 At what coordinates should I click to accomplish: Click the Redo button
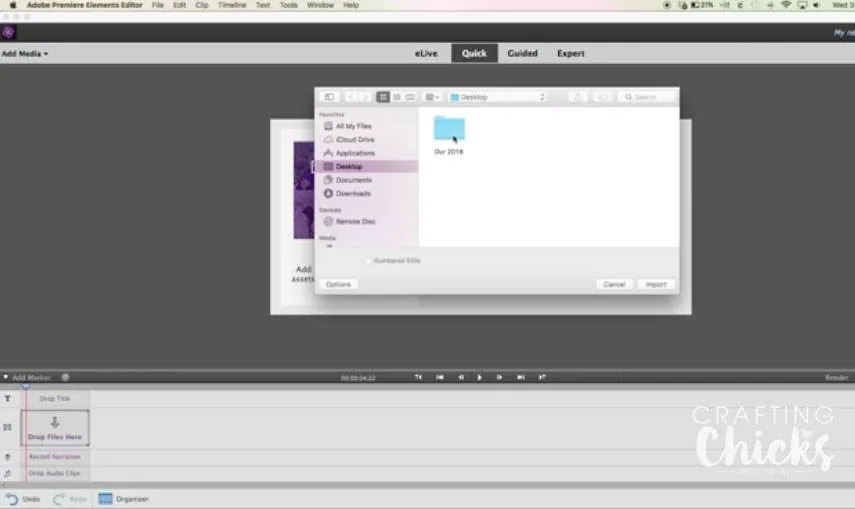coord(70,499)
